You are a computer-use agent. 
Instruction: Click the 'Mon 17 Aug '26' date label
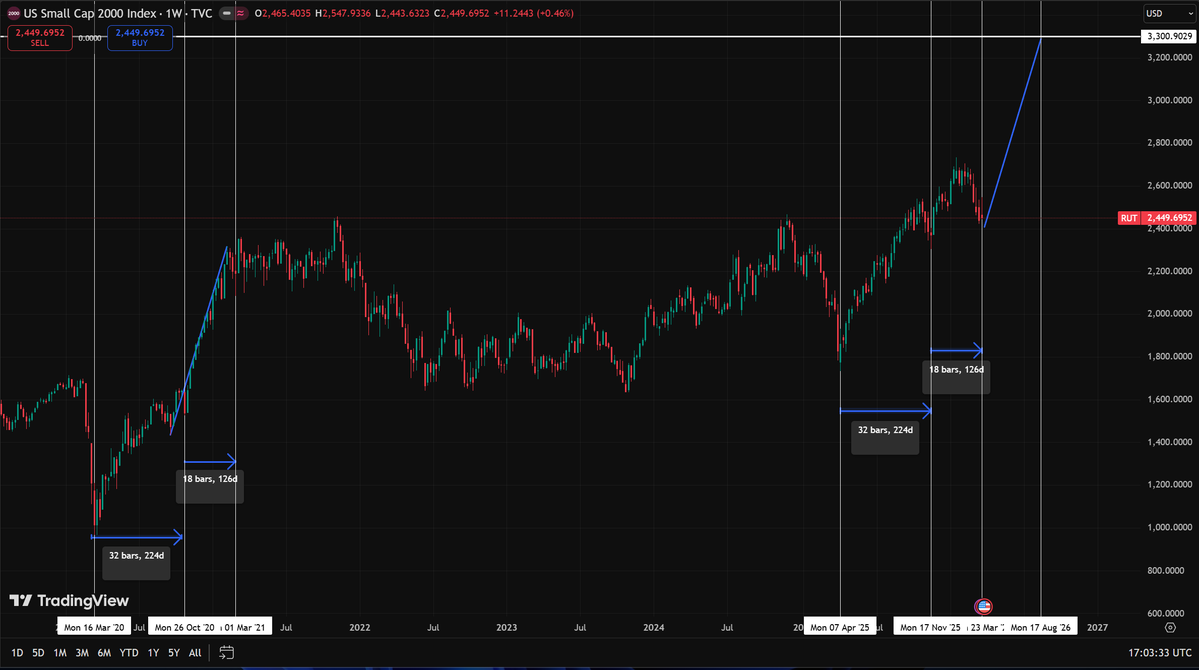1041,627
